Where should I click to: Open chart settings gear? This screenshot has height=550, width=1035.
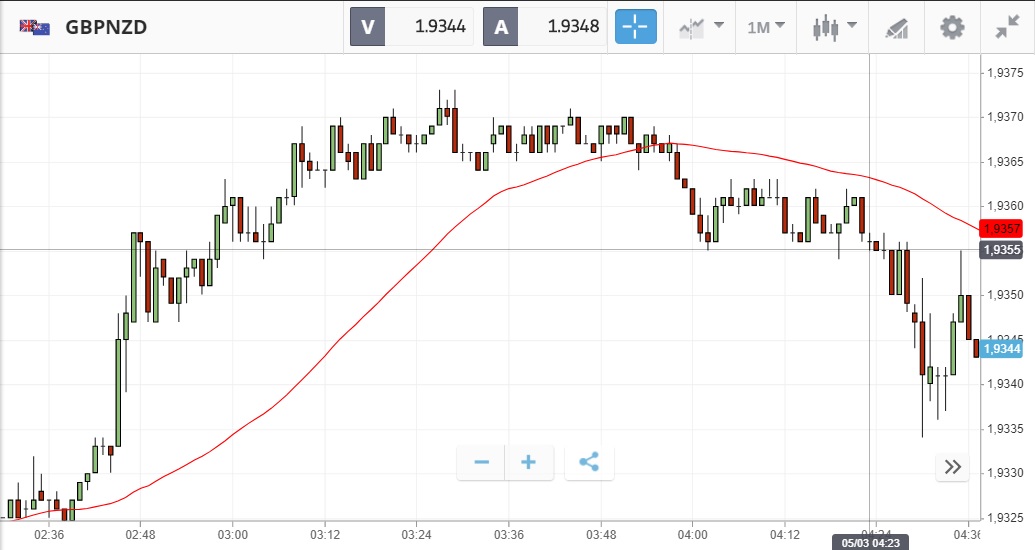tap(952, 27)
